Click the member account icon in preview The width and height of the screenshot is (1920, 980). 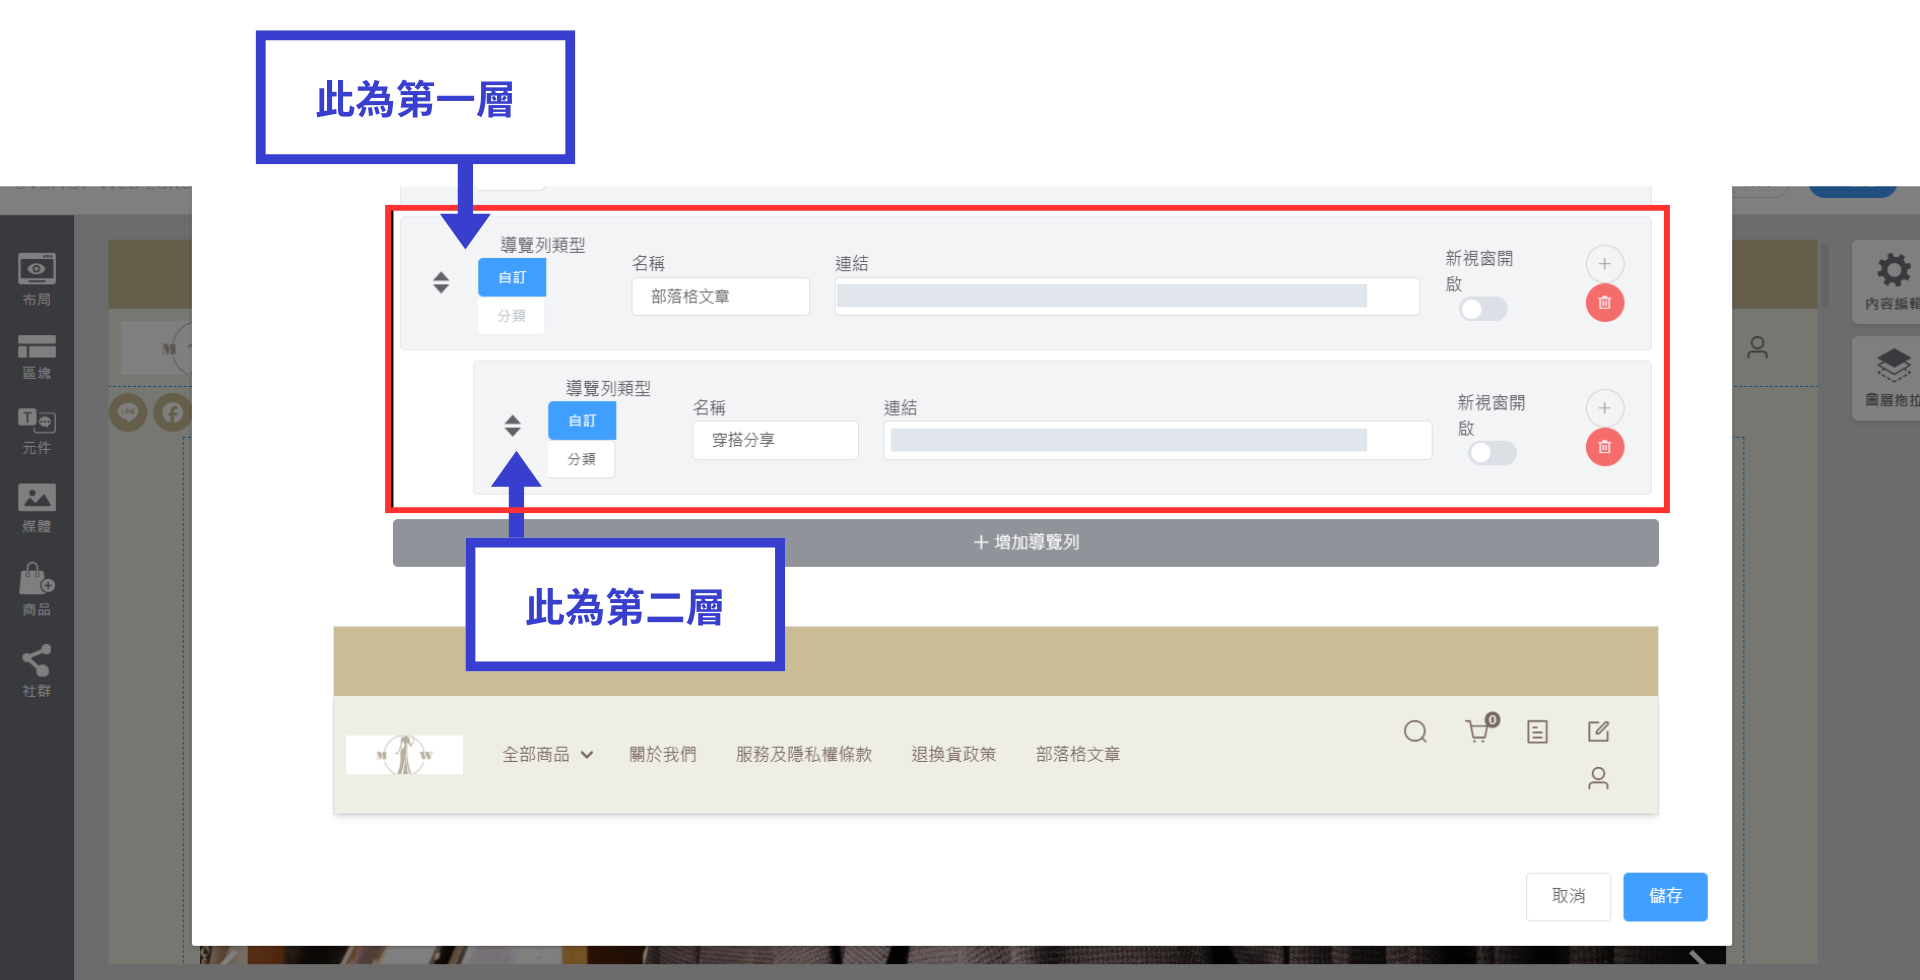[x=1599, y=778]
